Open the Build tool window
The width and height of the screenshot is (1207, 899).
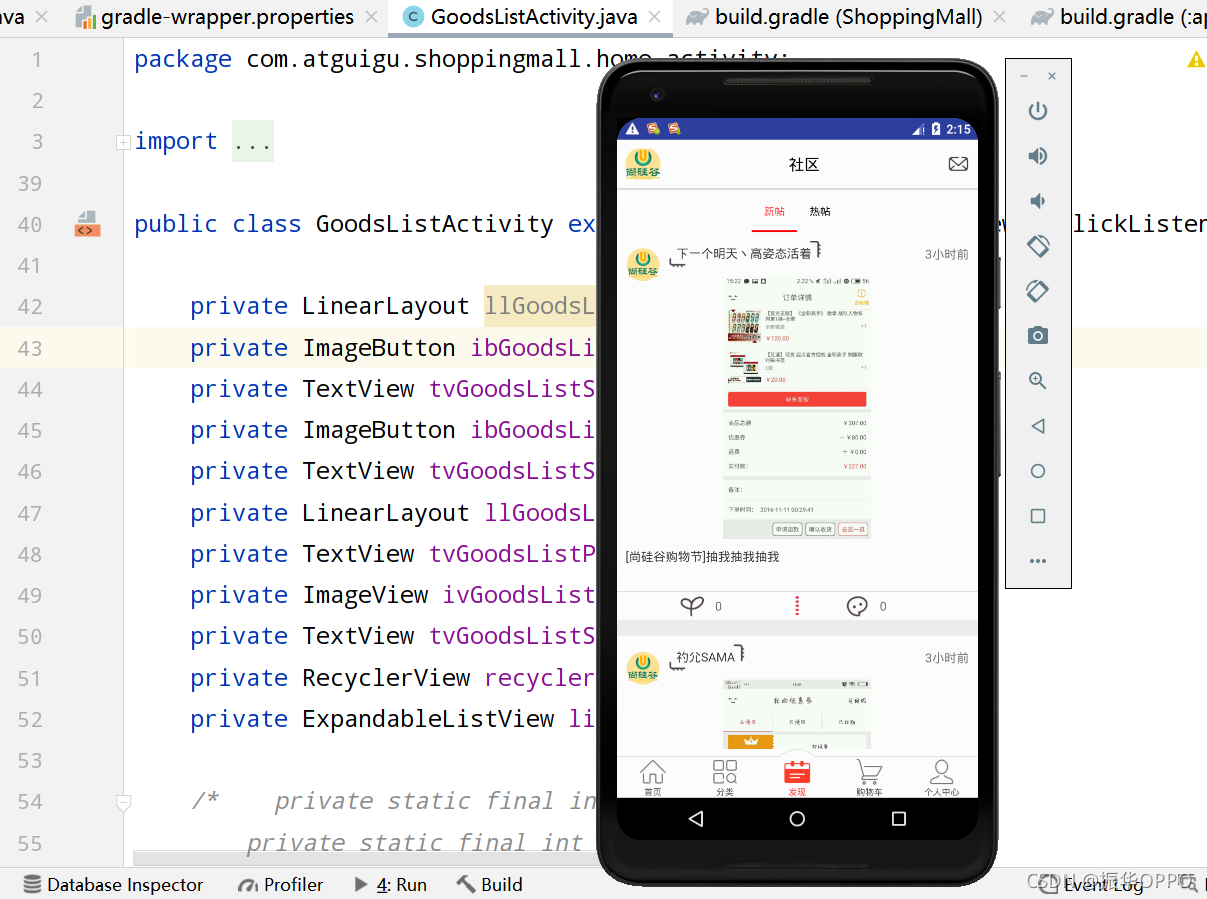tap(489, 884)
